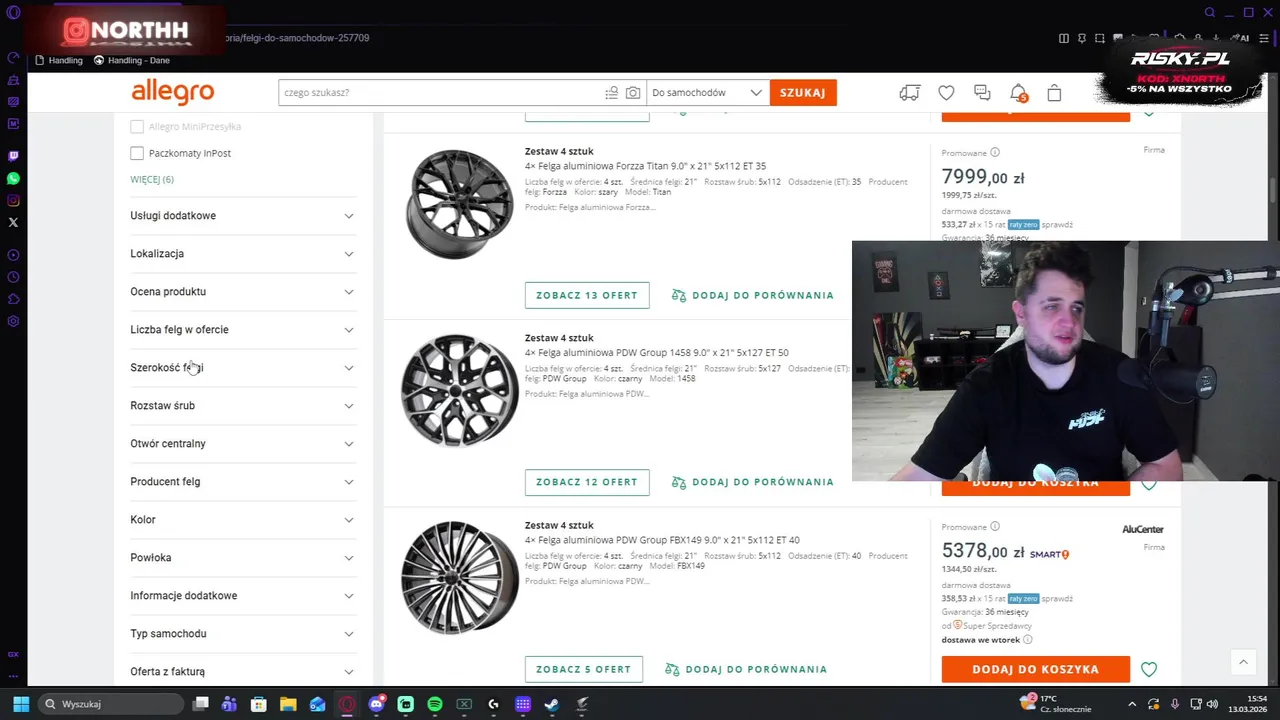Viewport: 1280px width, 720px height.
Task: Click the czego szukasz search field
Action: coord(440,93)
